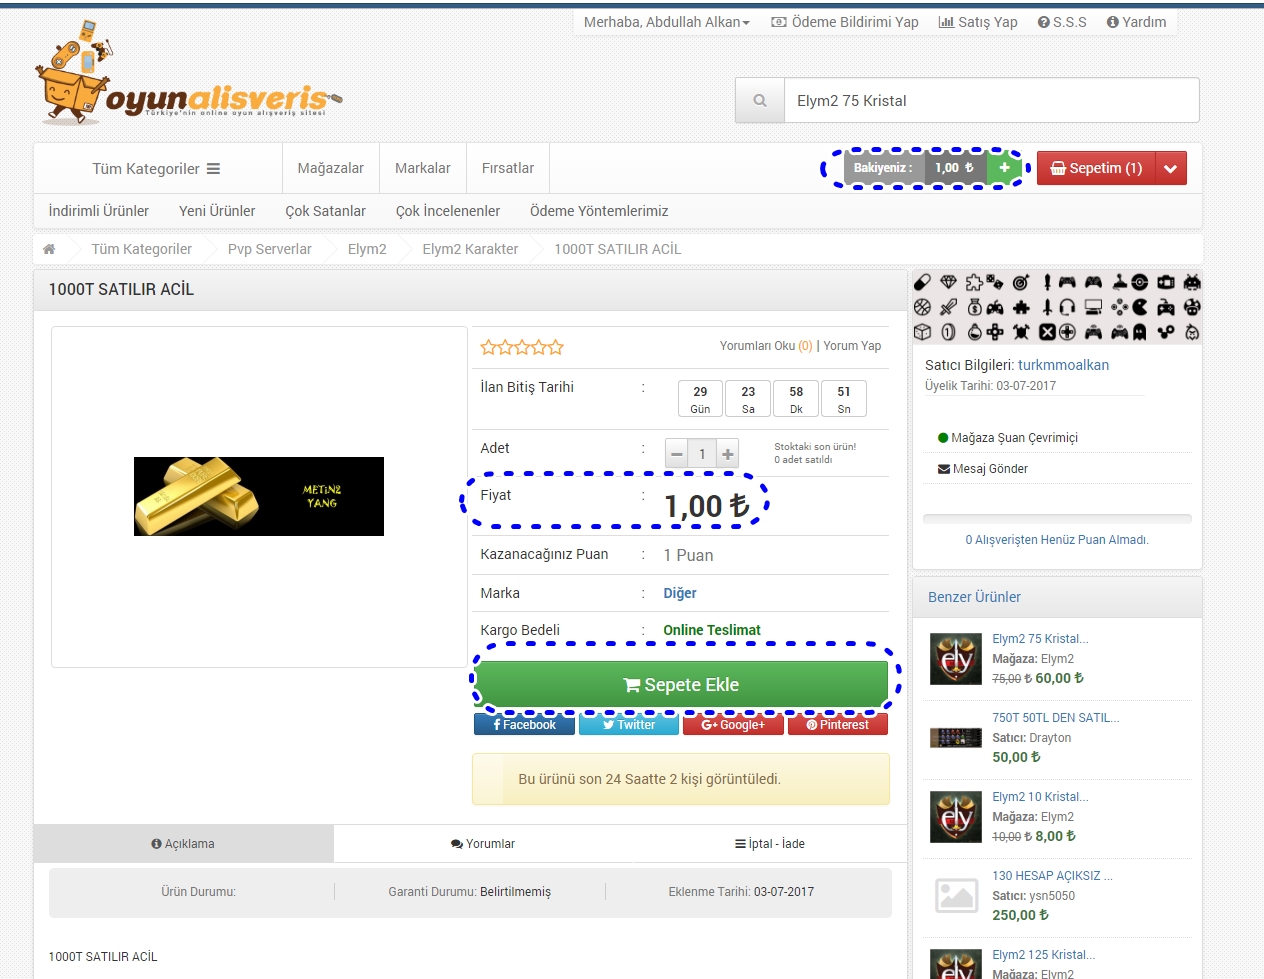Viewport: 1264px width, 979px height.
Task: Click the 'Stoktaki son ürün!' text
Action: point(815,447)
